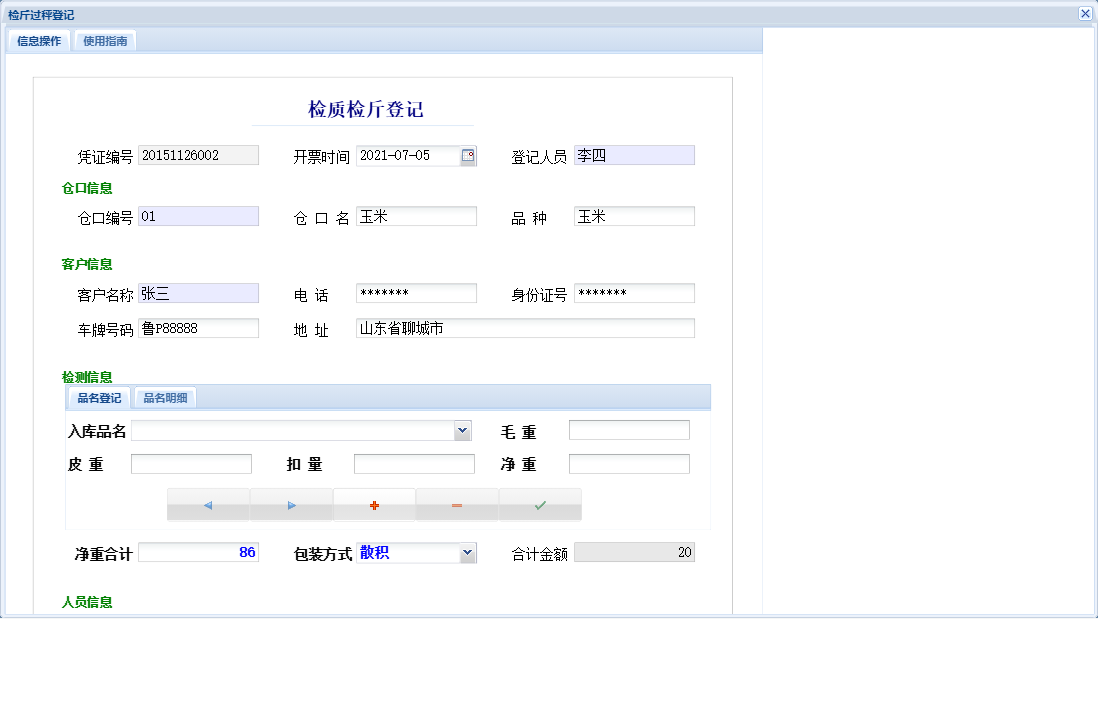The image size is (1098, 707).
Task: Click the previous record arrow icon
Action: click(208, 504)
